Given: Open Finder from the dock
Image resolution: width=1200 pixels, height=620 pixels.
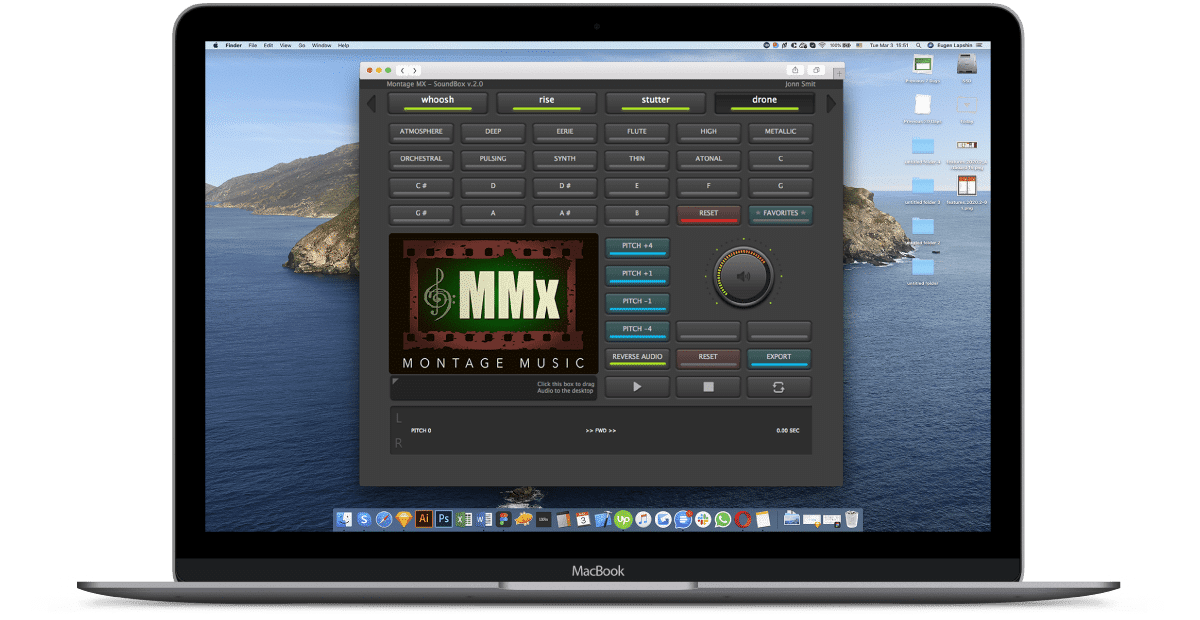Looking at the screenshot, I should click(x=342, y=519).
